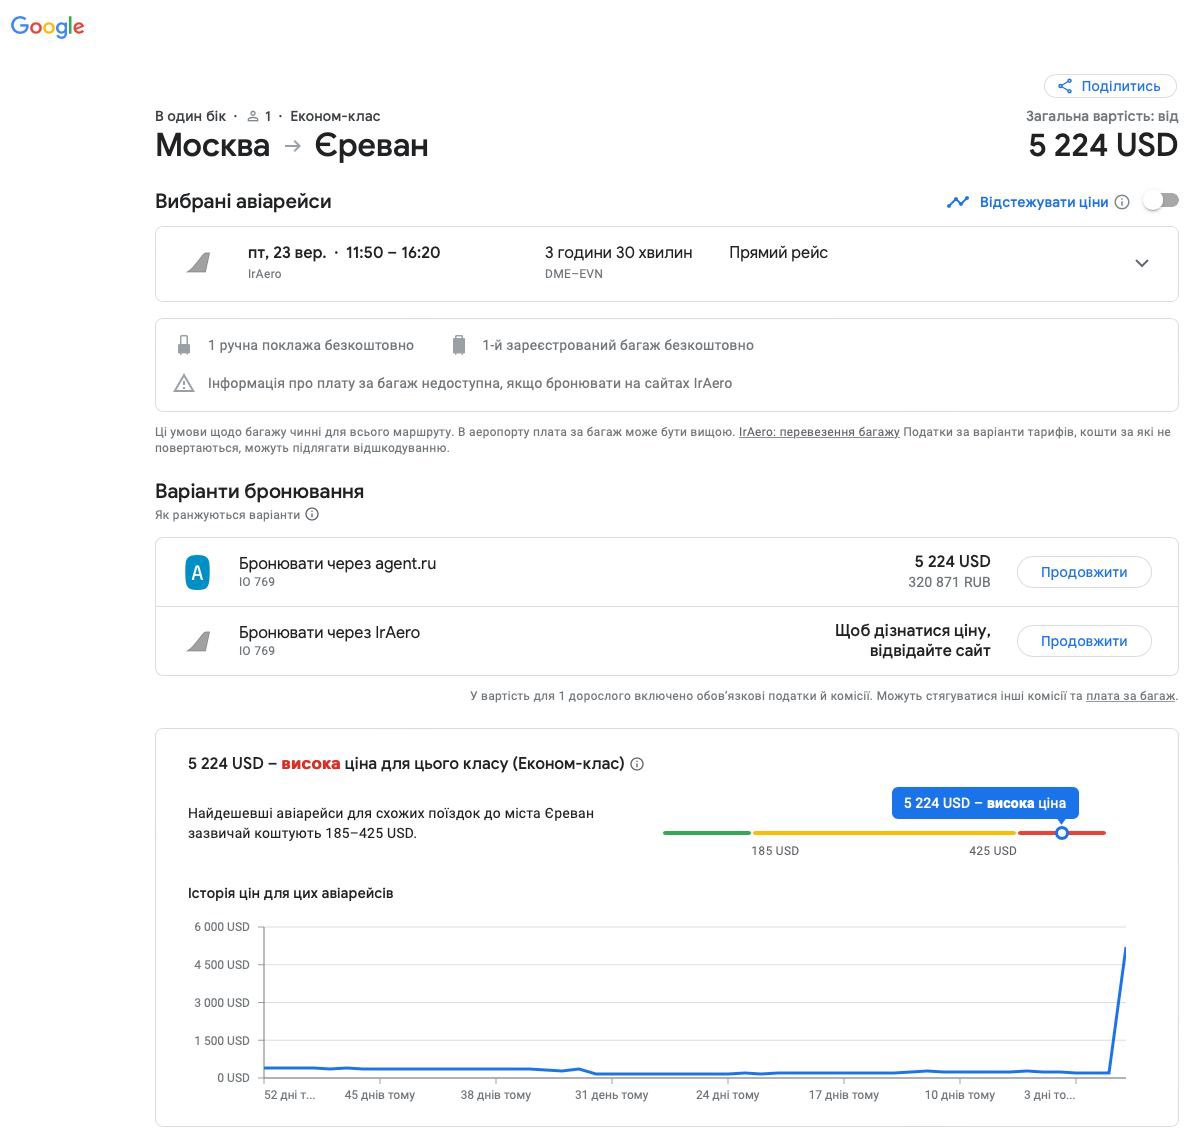Click the IrAero airline logo in flight card
This screenshot has width=1200, height=1144.
(x=199, y=263)
